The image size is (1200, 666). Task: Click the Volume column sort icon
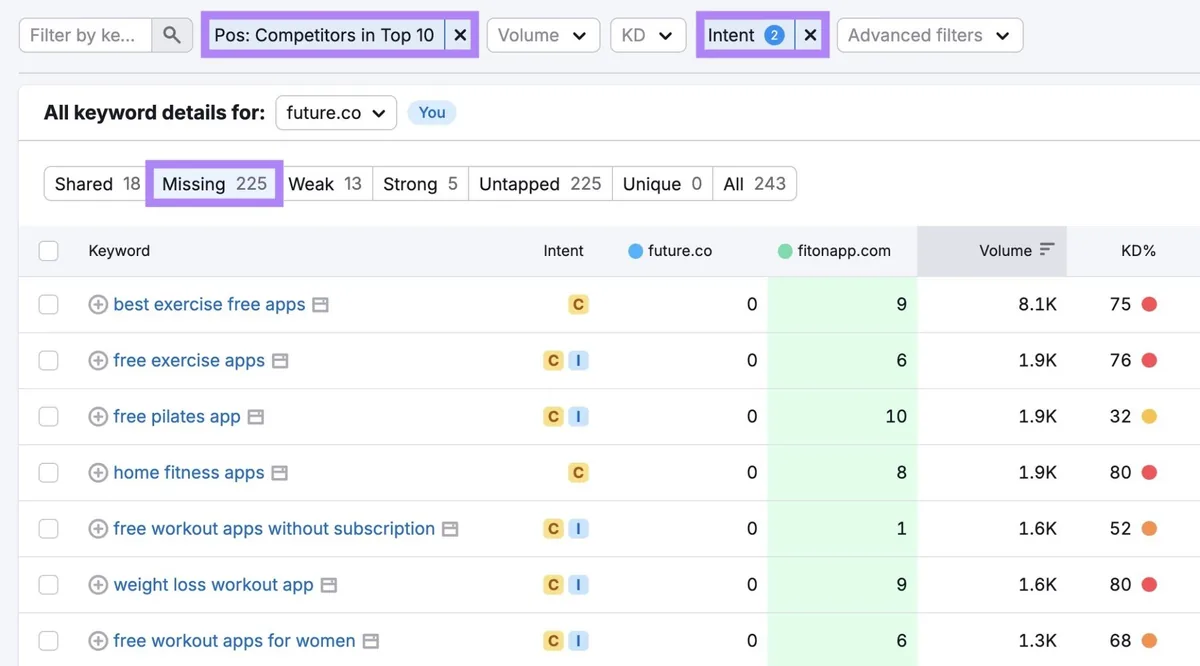coord(1047,250)
